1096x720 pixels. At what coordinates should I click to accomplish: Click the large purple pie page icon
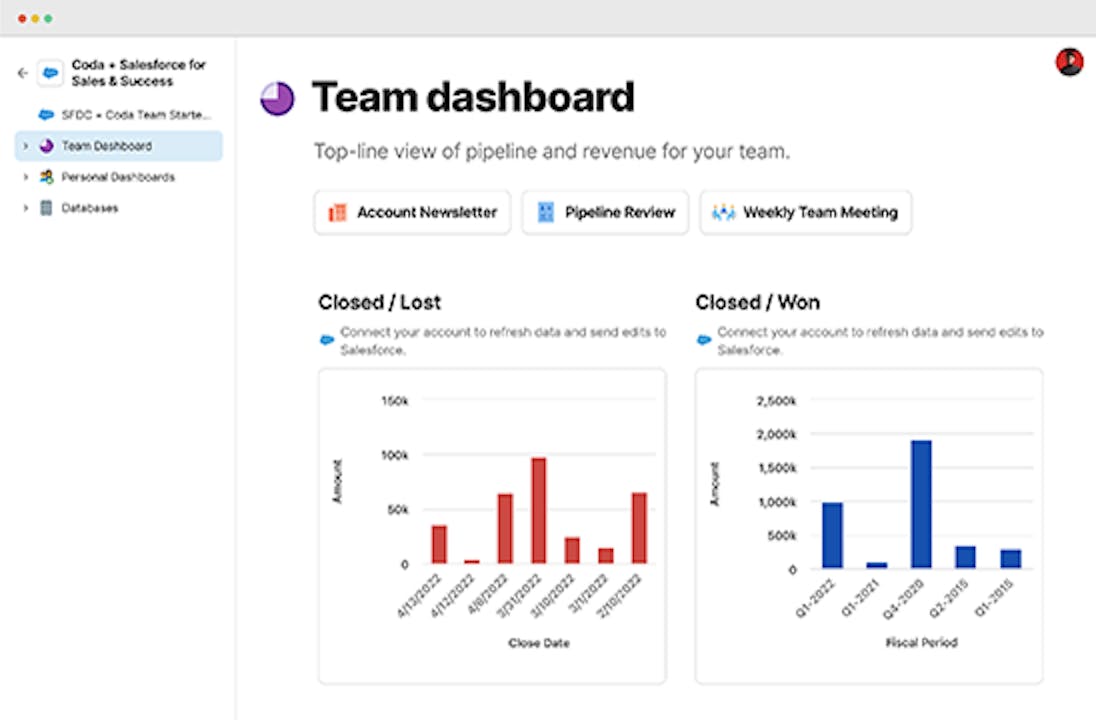277,98
